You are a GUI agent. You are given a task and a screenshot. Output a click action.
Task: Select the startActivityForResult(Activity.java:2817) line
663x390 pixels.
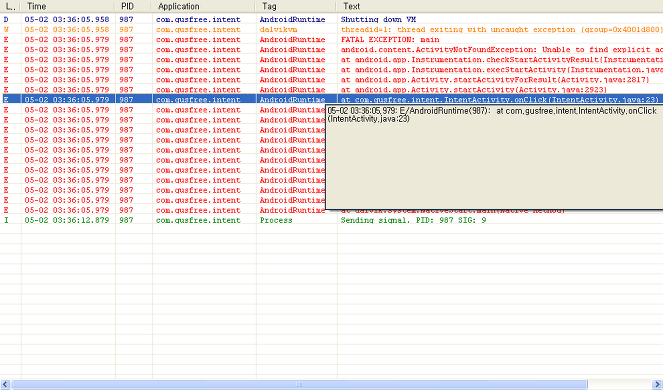pos(332,80)
